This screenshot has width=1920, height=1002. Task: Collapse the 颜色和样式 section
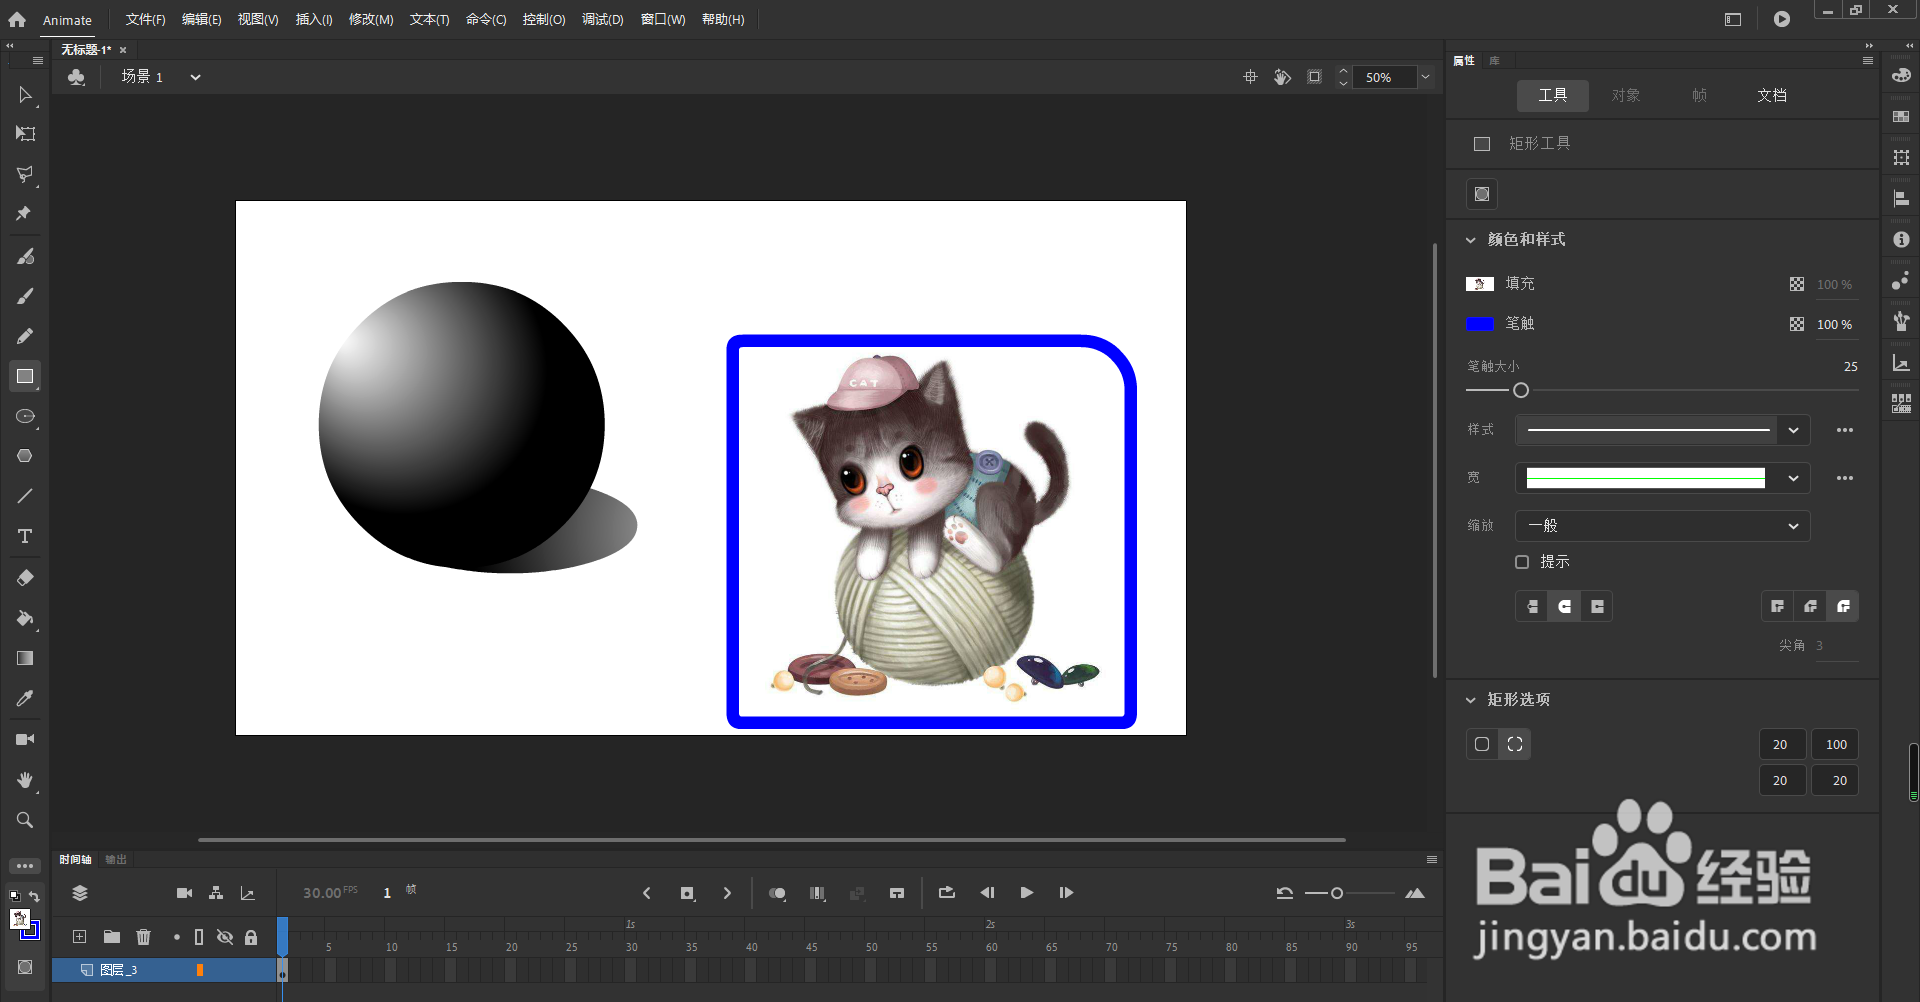pos(1470,240)
